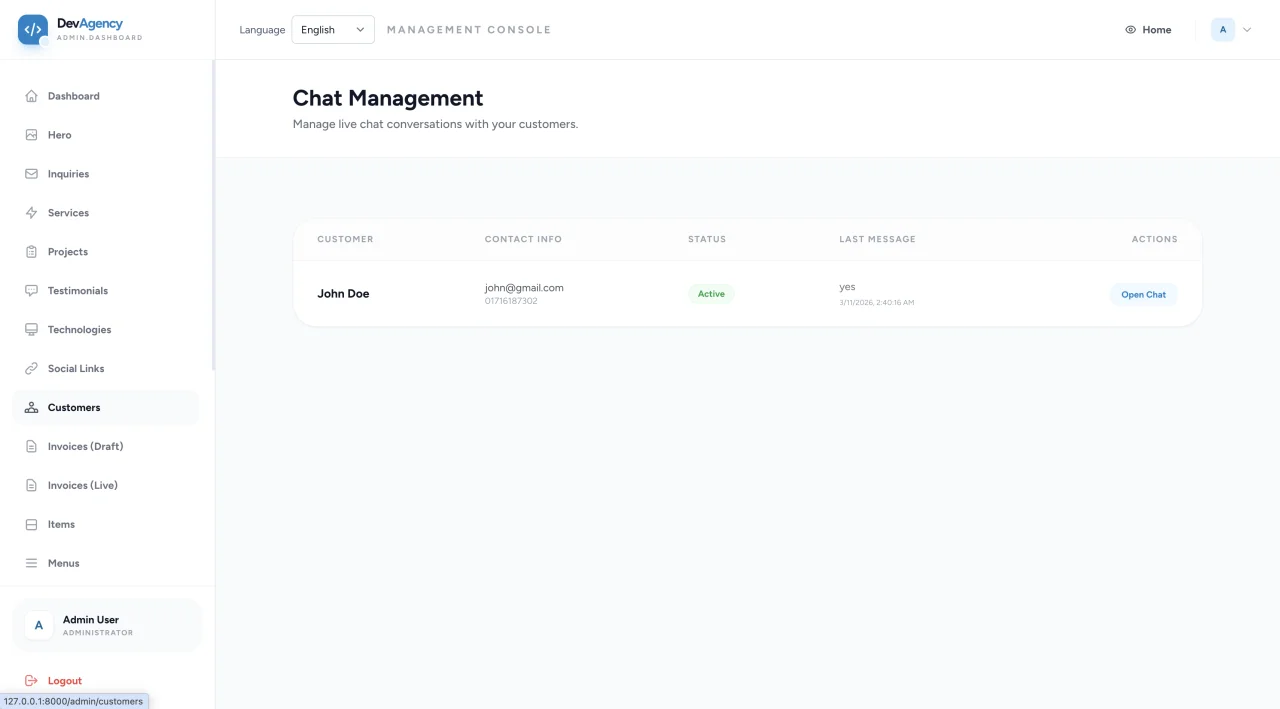Open Social Links page

click(106, 369)
